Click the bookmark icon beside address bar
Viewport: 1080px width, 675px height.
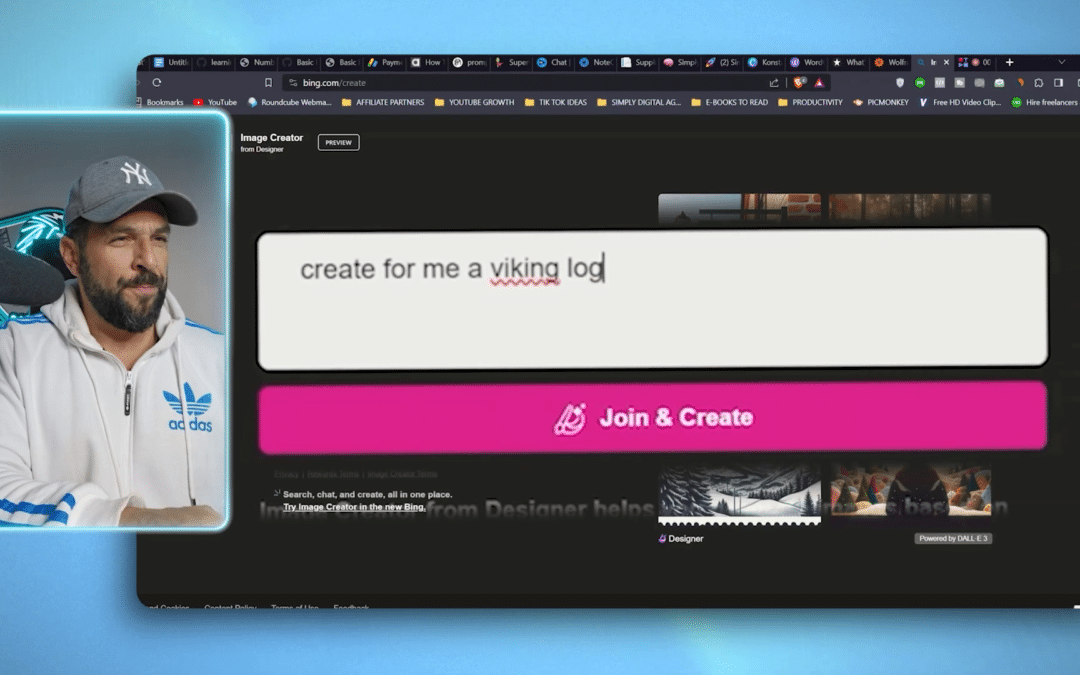click(x=268, y=83)
